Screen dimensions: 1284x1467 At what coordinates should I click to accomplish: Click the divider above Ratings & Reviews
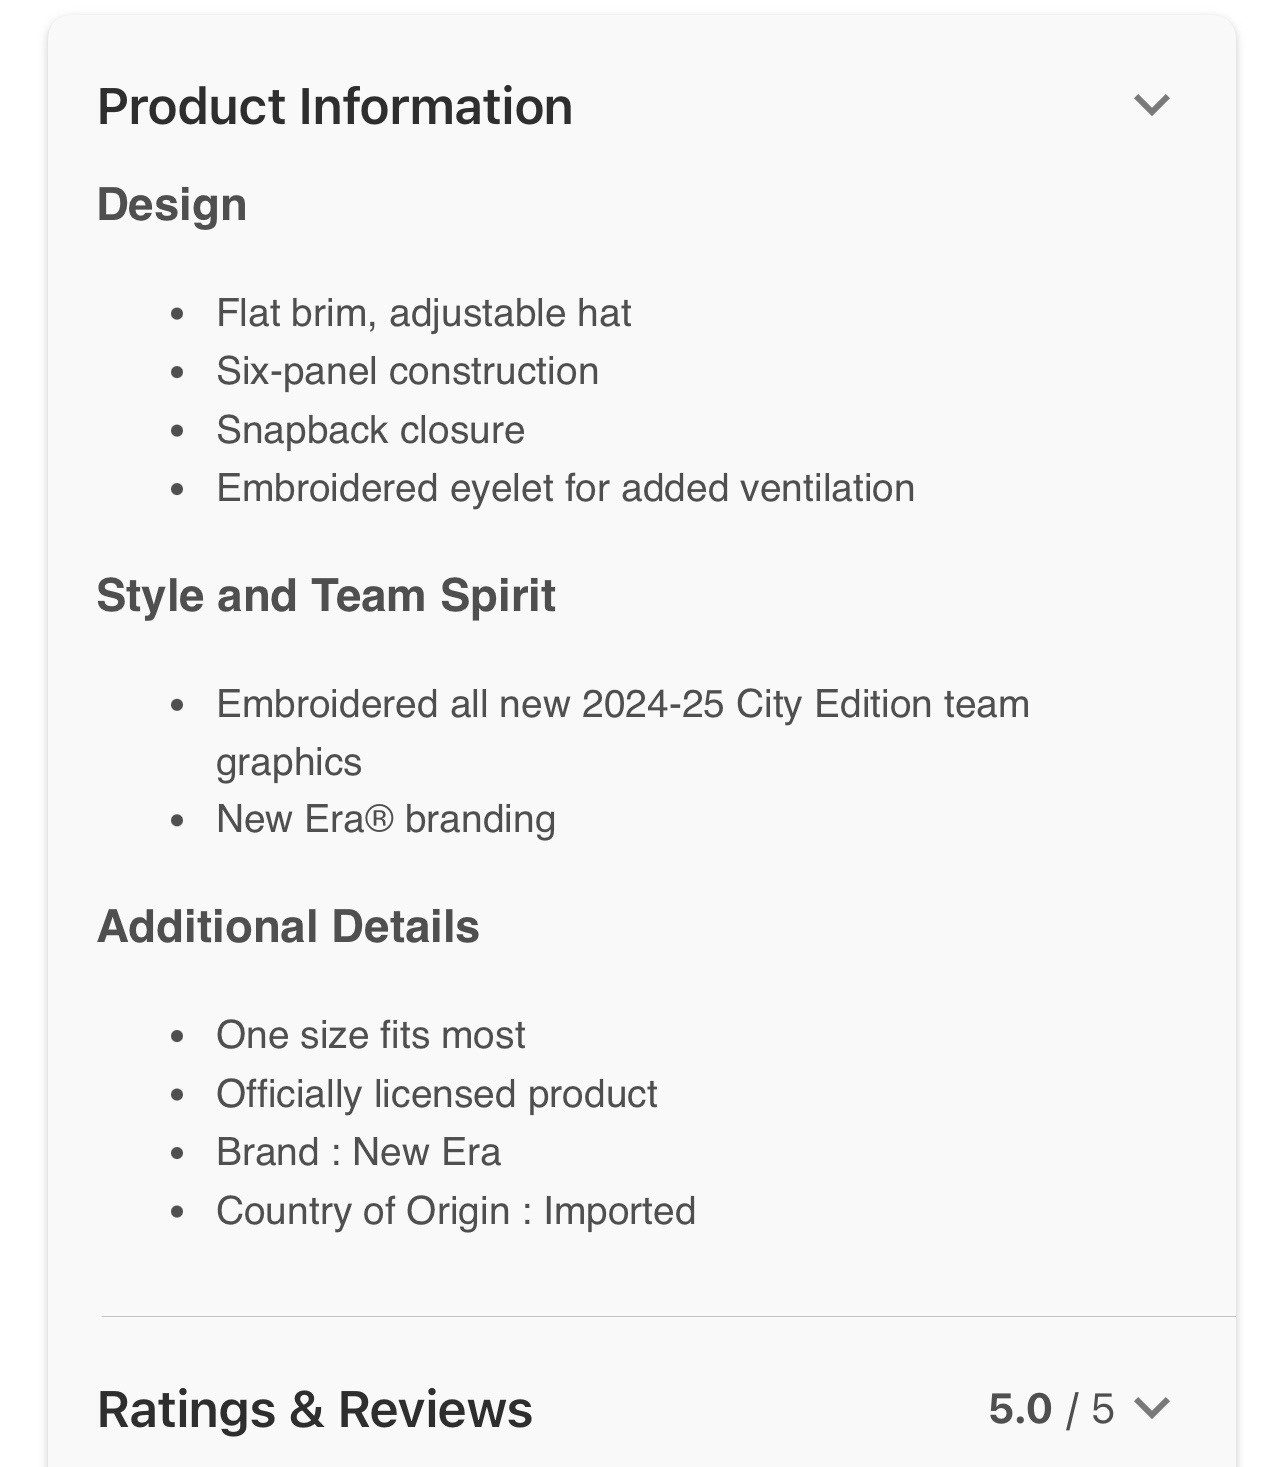[668, 1316]
